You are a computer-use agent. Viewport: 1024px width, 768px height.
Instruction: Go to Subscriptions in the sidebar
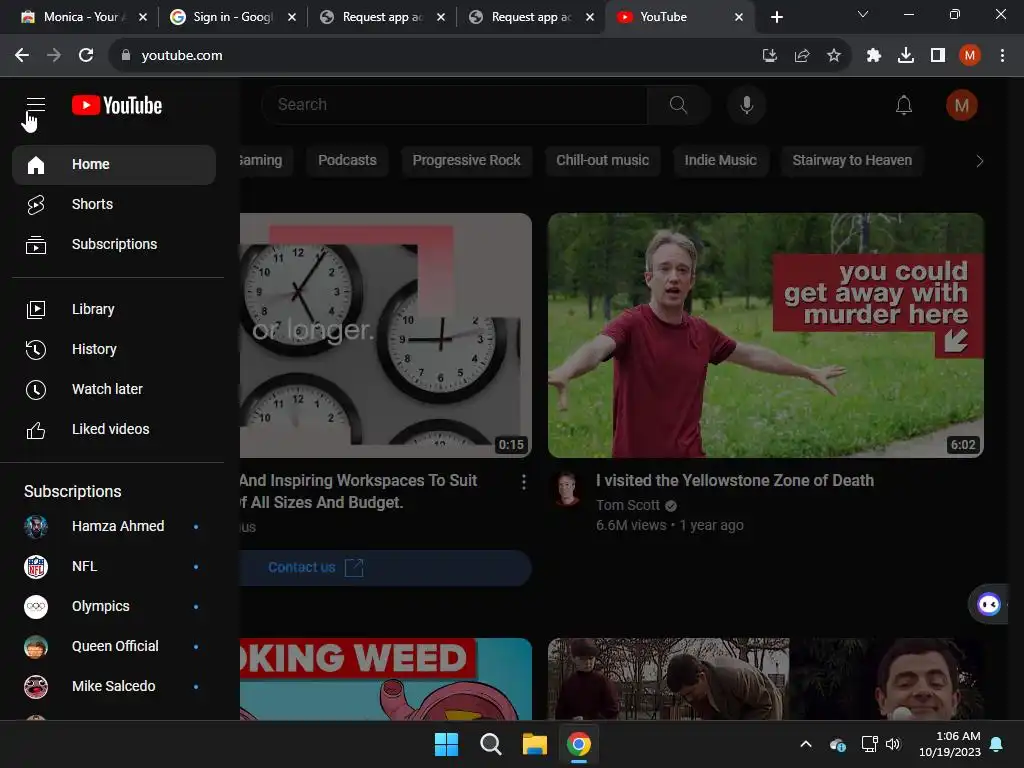coord(114,244)
